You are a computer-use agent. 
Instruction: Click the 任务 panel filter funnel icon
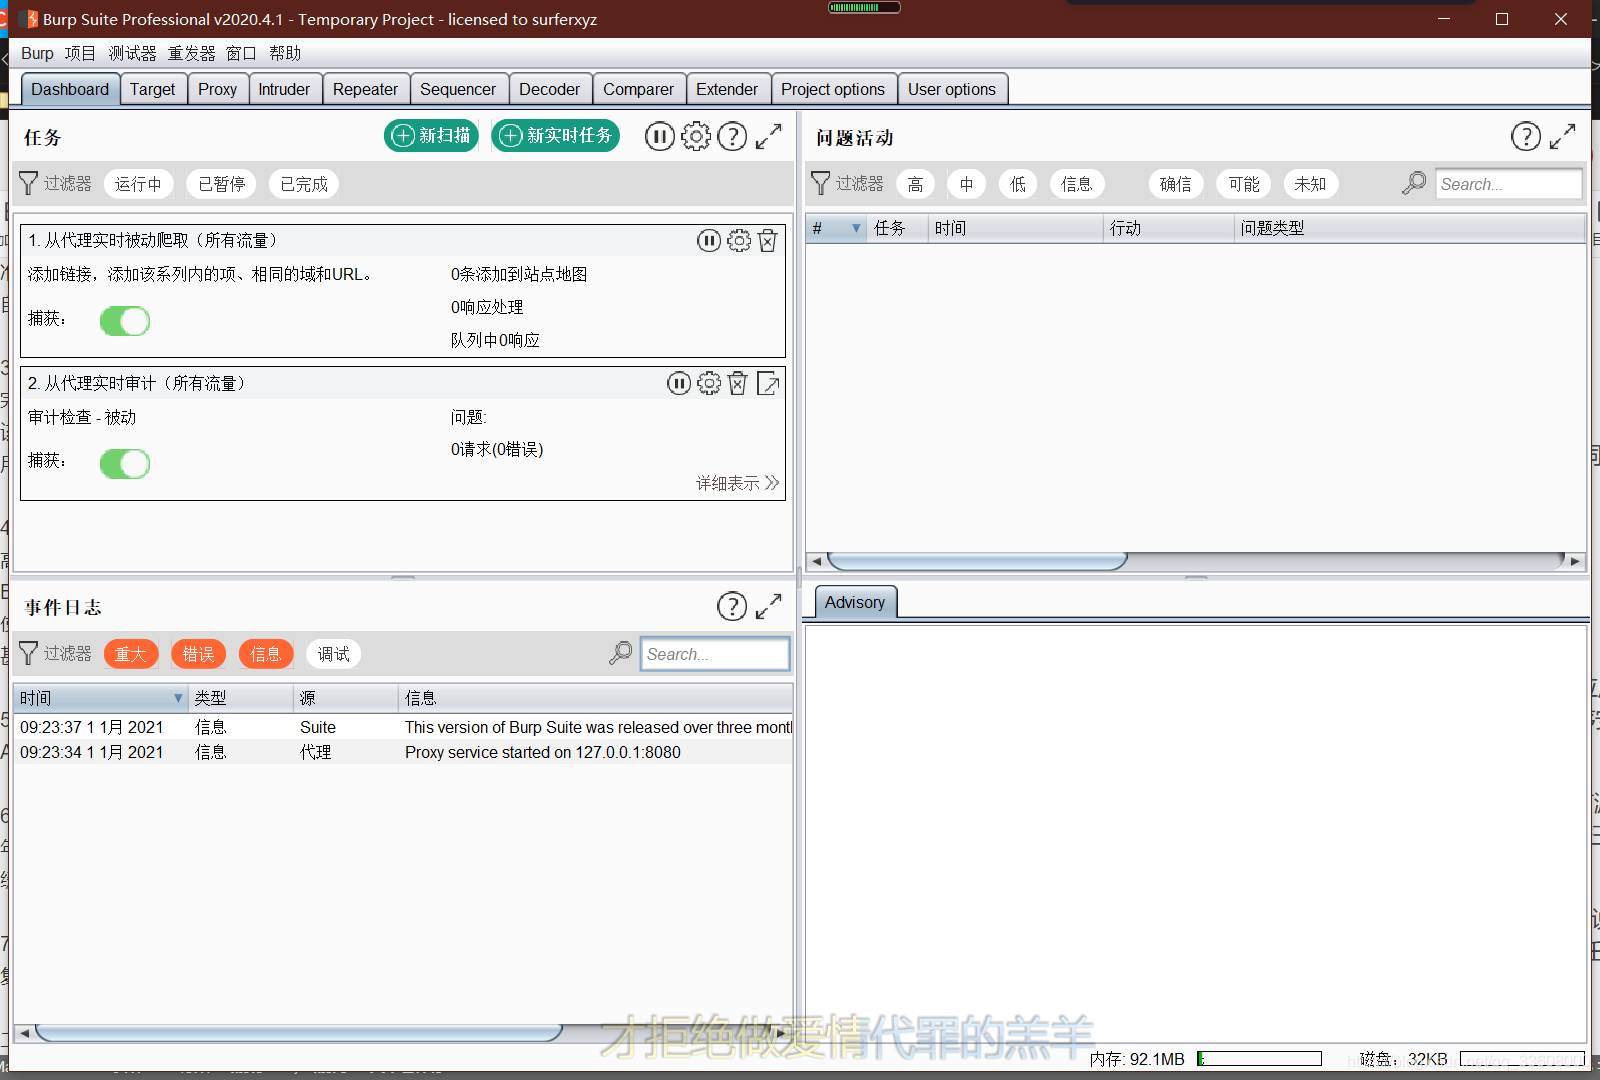pyautogui.click(x=29, y=183)
